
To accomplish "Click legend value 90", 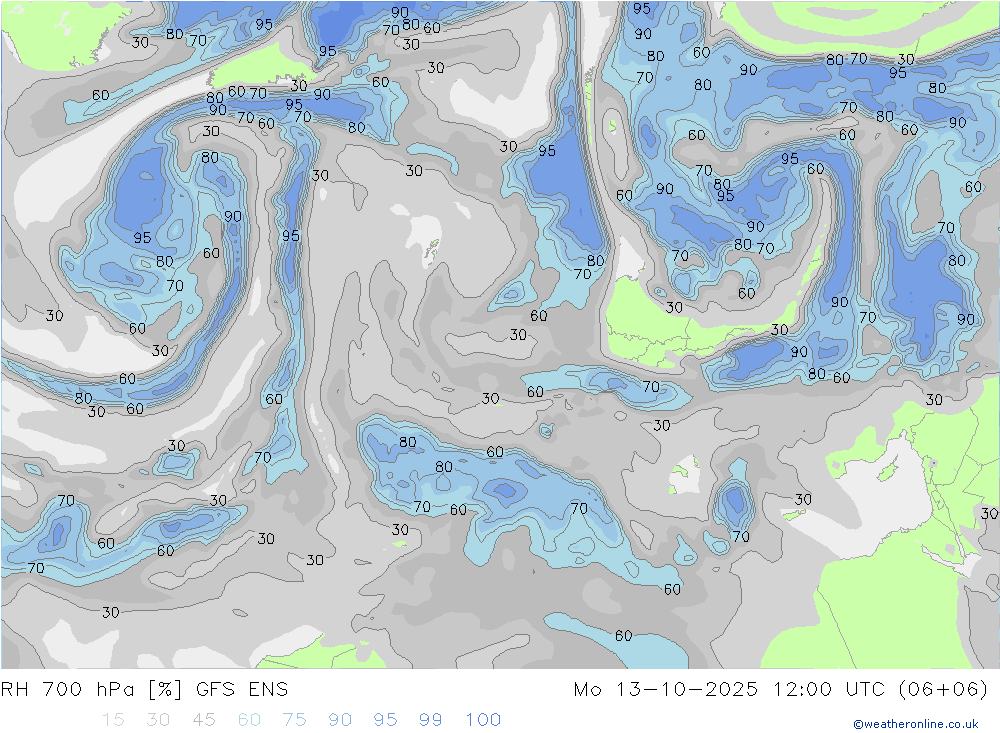I will tap(340, 720).
